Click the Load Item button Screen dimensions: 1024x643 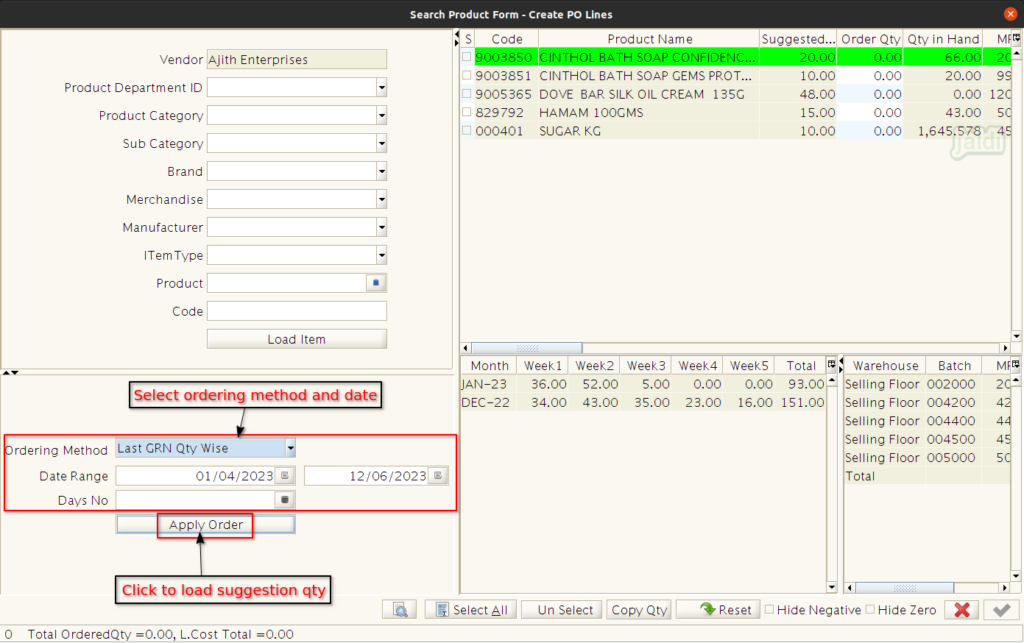coord(296,339)
